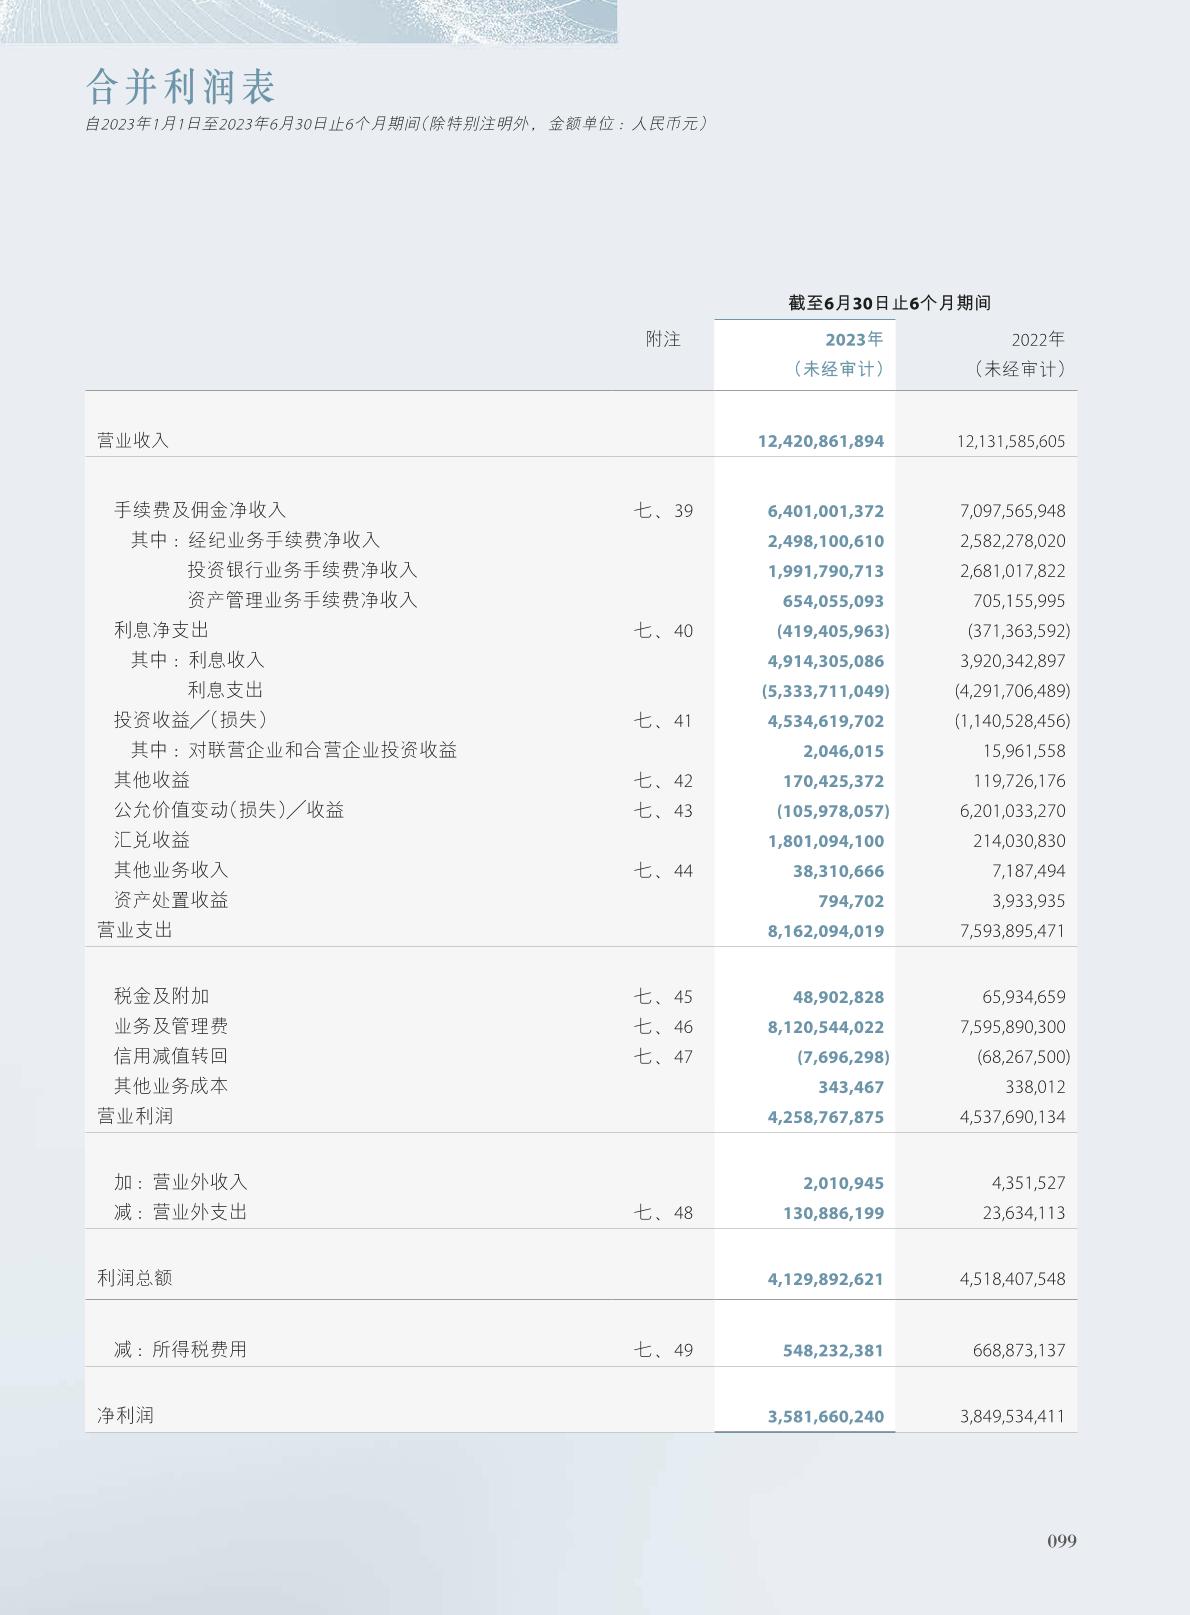The width and height of the screenshot is (1190, 1615).
Task: Select the 净利润 value 3,581,660,240
Action: 825,1417
